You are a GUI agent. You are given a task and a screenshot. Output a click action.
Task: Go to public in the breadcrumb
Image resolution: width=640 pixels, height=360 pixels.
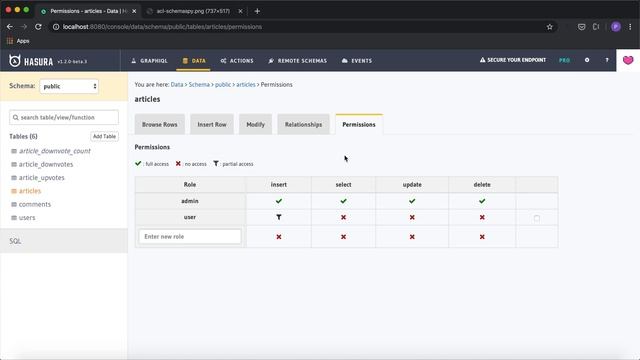coord(223,84)
